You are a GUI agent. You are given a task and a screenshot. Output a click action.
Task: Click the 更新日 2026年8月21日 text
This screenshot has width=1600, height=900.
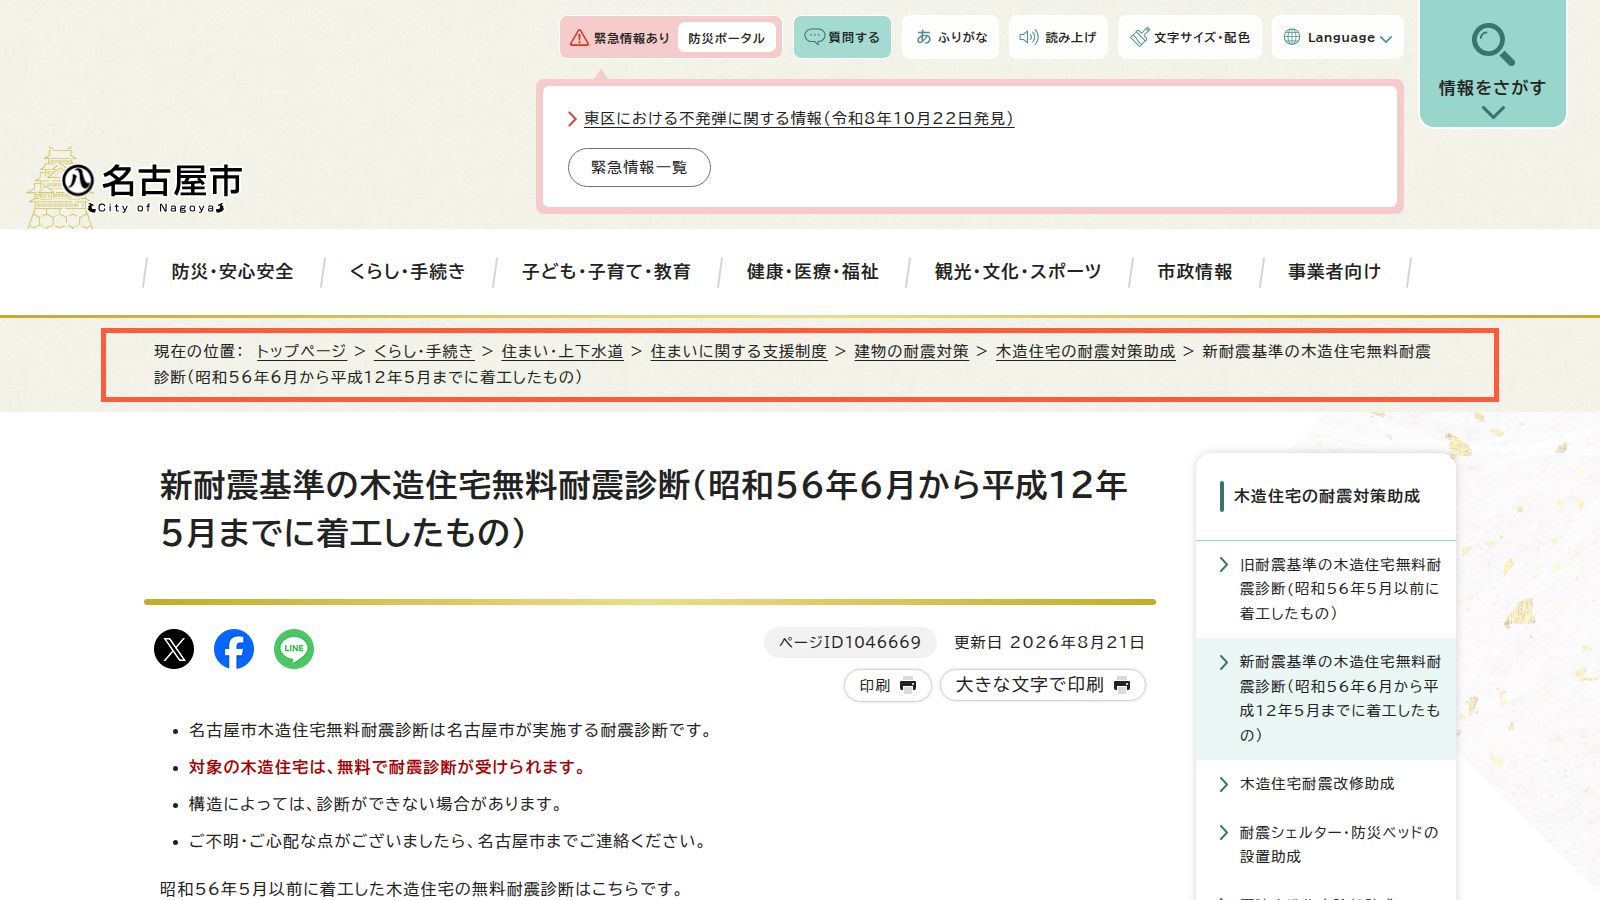(1049, 642)
